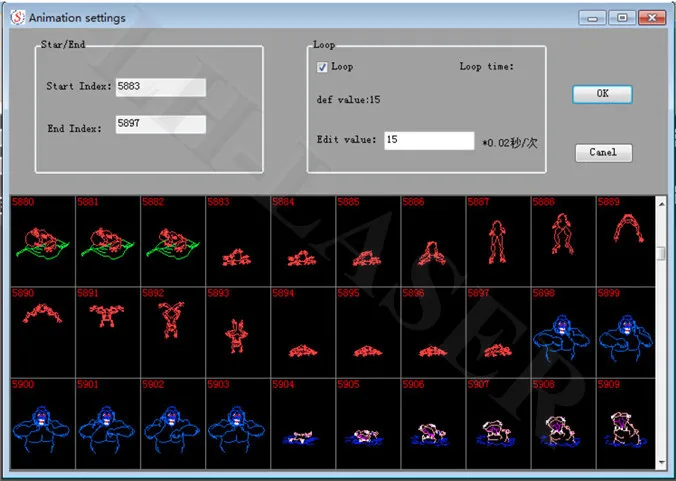Click the Start Index field
This screenshot has height=481, width=676.
coord(160,87)
